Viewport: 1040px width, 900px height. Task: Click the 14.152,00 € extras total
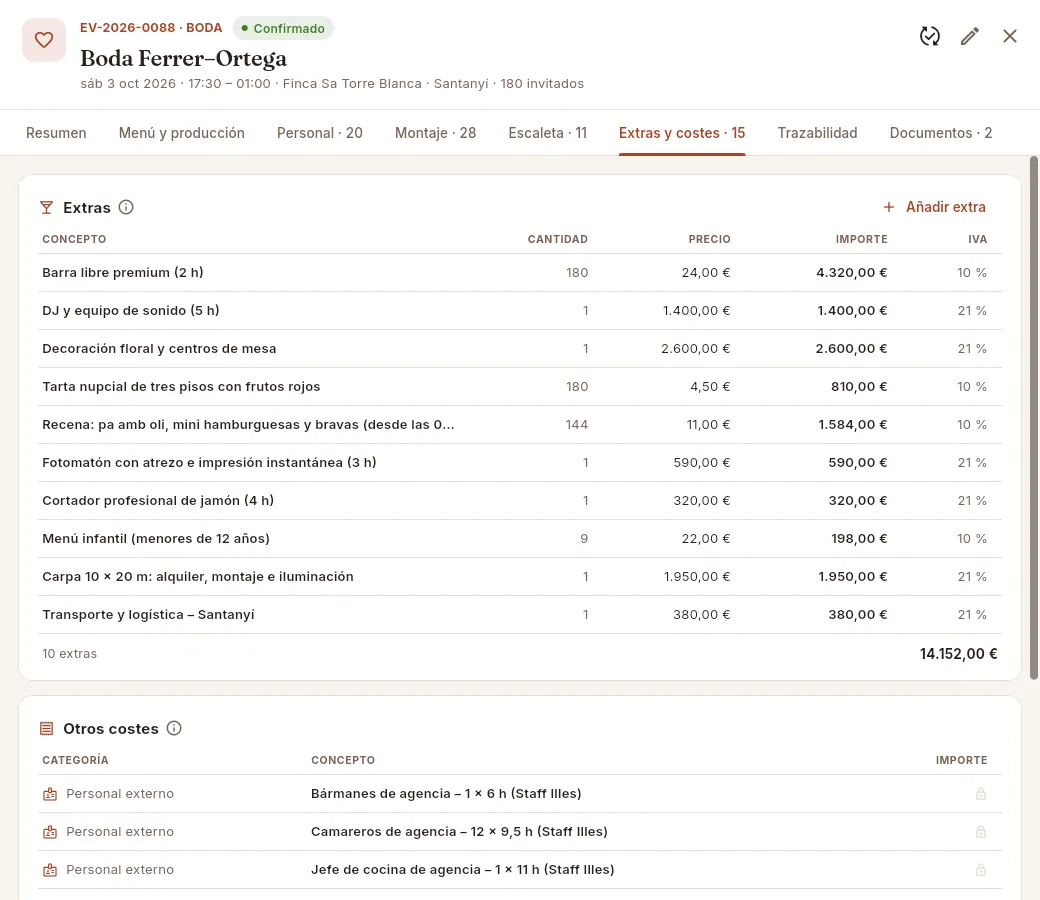(958, 654)
